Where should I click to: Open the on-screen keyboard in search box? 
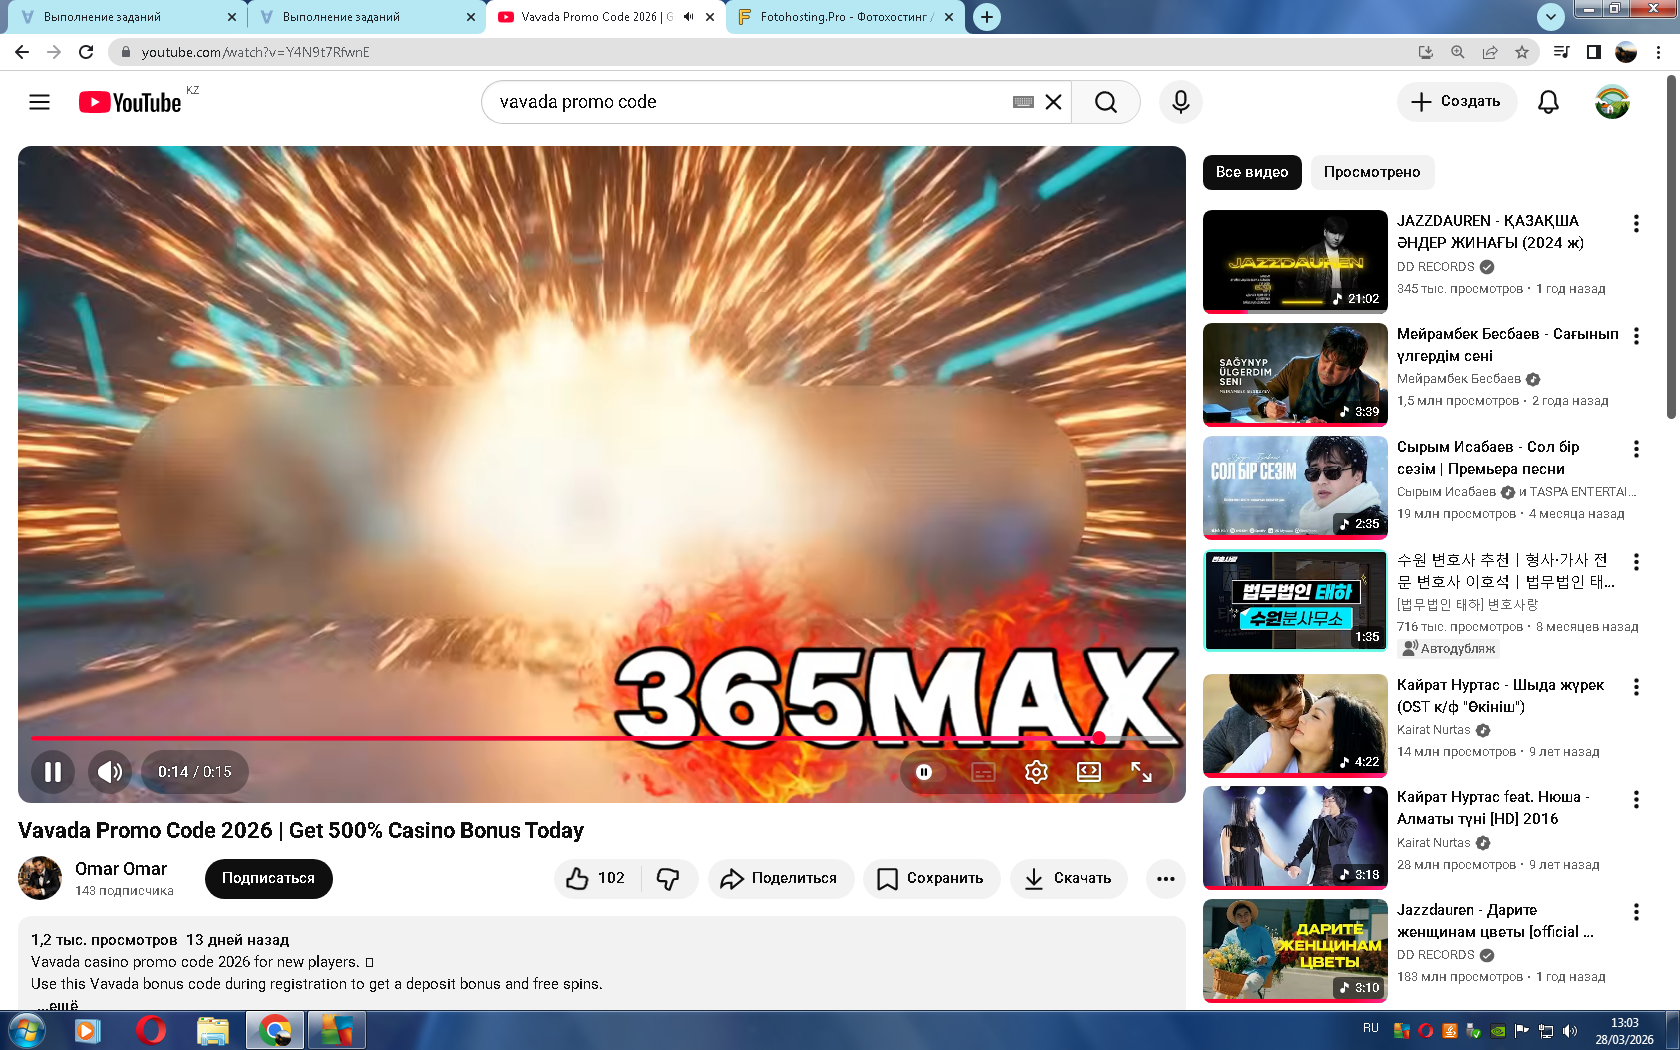[1023, 102]
